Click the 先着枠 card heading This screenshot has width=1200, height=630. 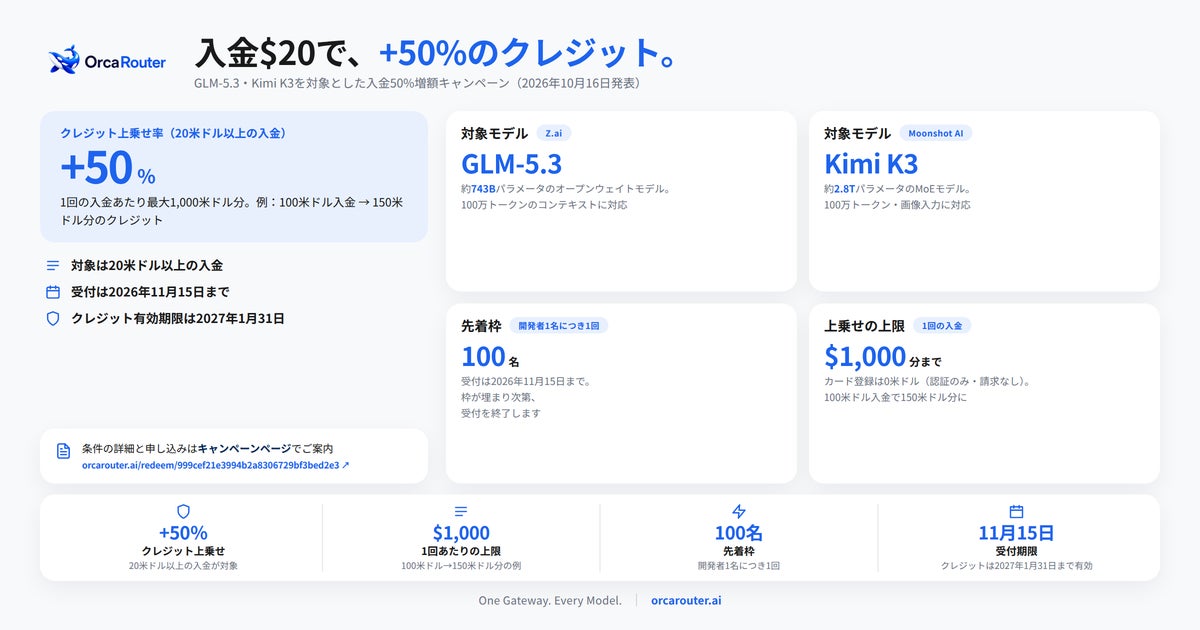coord(481,326)
